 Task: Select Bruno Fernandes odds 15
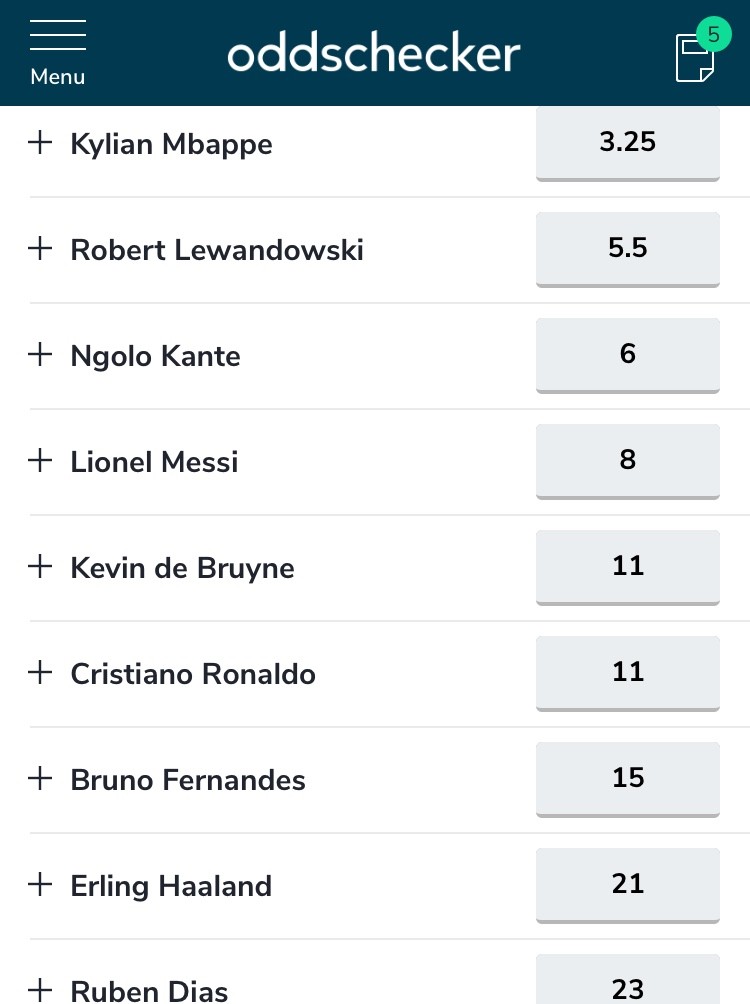(628, 779)
